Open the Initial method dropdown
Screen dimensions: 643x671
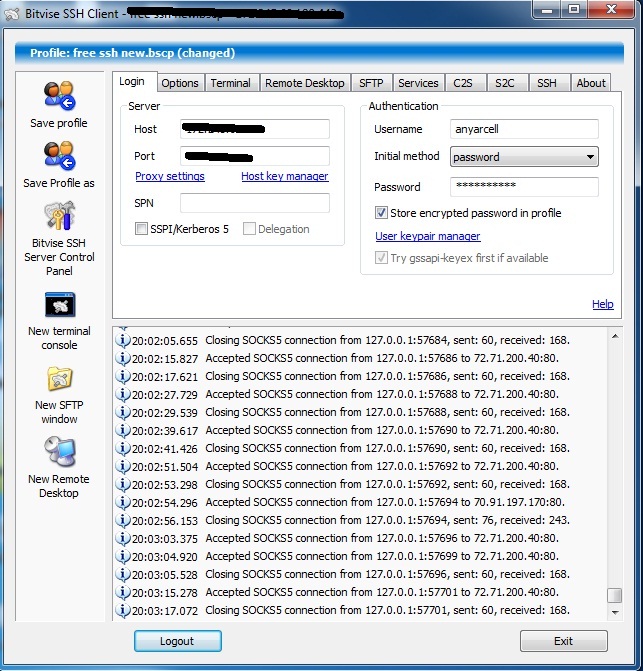pyautogui.click(x=524, y=157)
